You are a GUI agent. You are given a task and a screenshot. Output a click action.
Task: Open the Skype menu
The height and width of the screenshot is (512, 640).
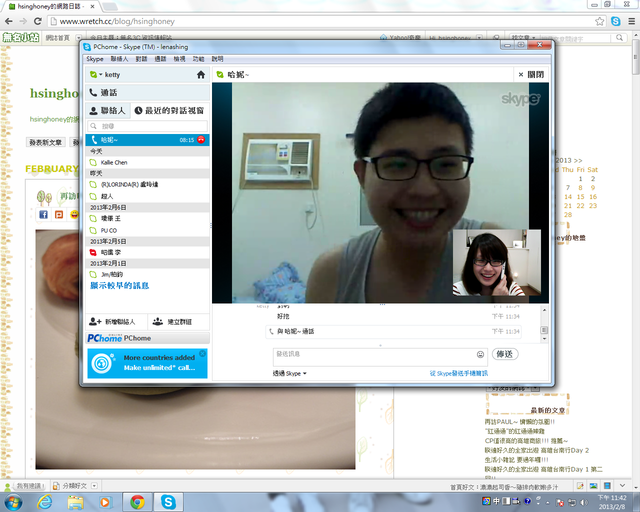[x=95, y=59]
